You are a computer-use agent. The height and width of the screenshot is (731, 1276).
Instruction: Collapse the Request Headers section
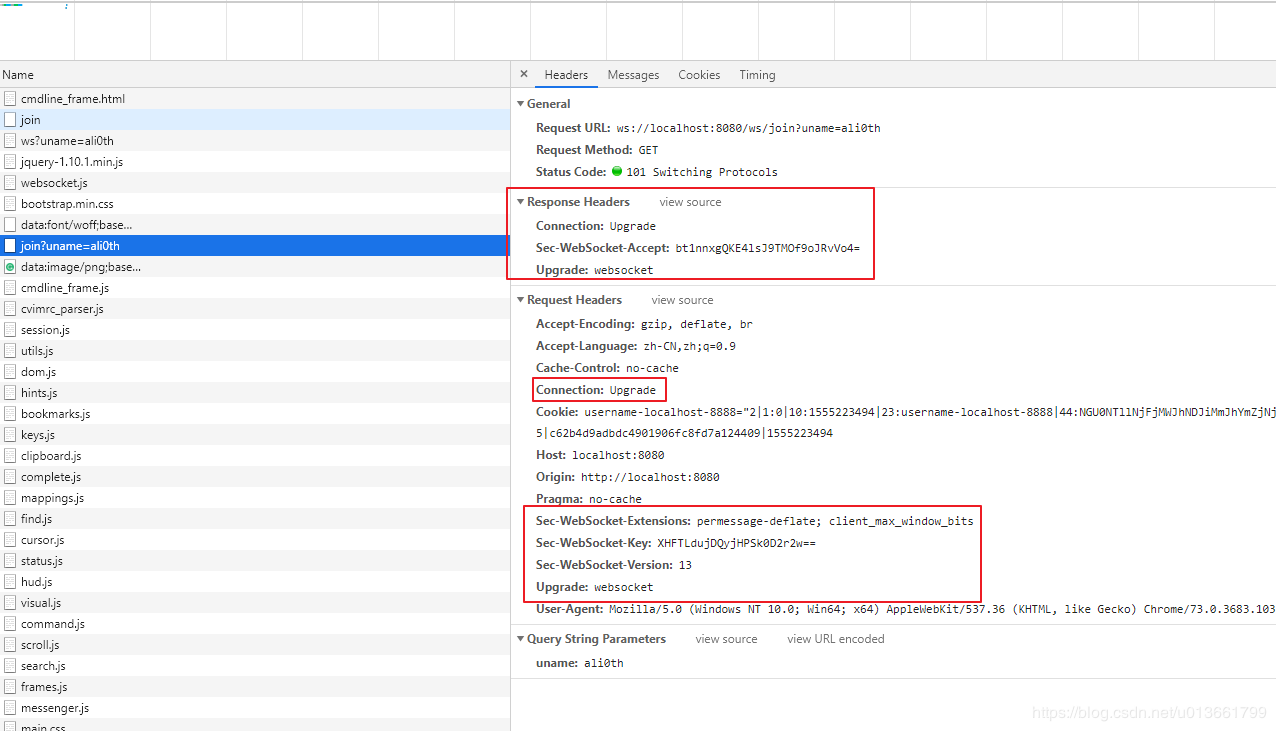click(520, 300)
